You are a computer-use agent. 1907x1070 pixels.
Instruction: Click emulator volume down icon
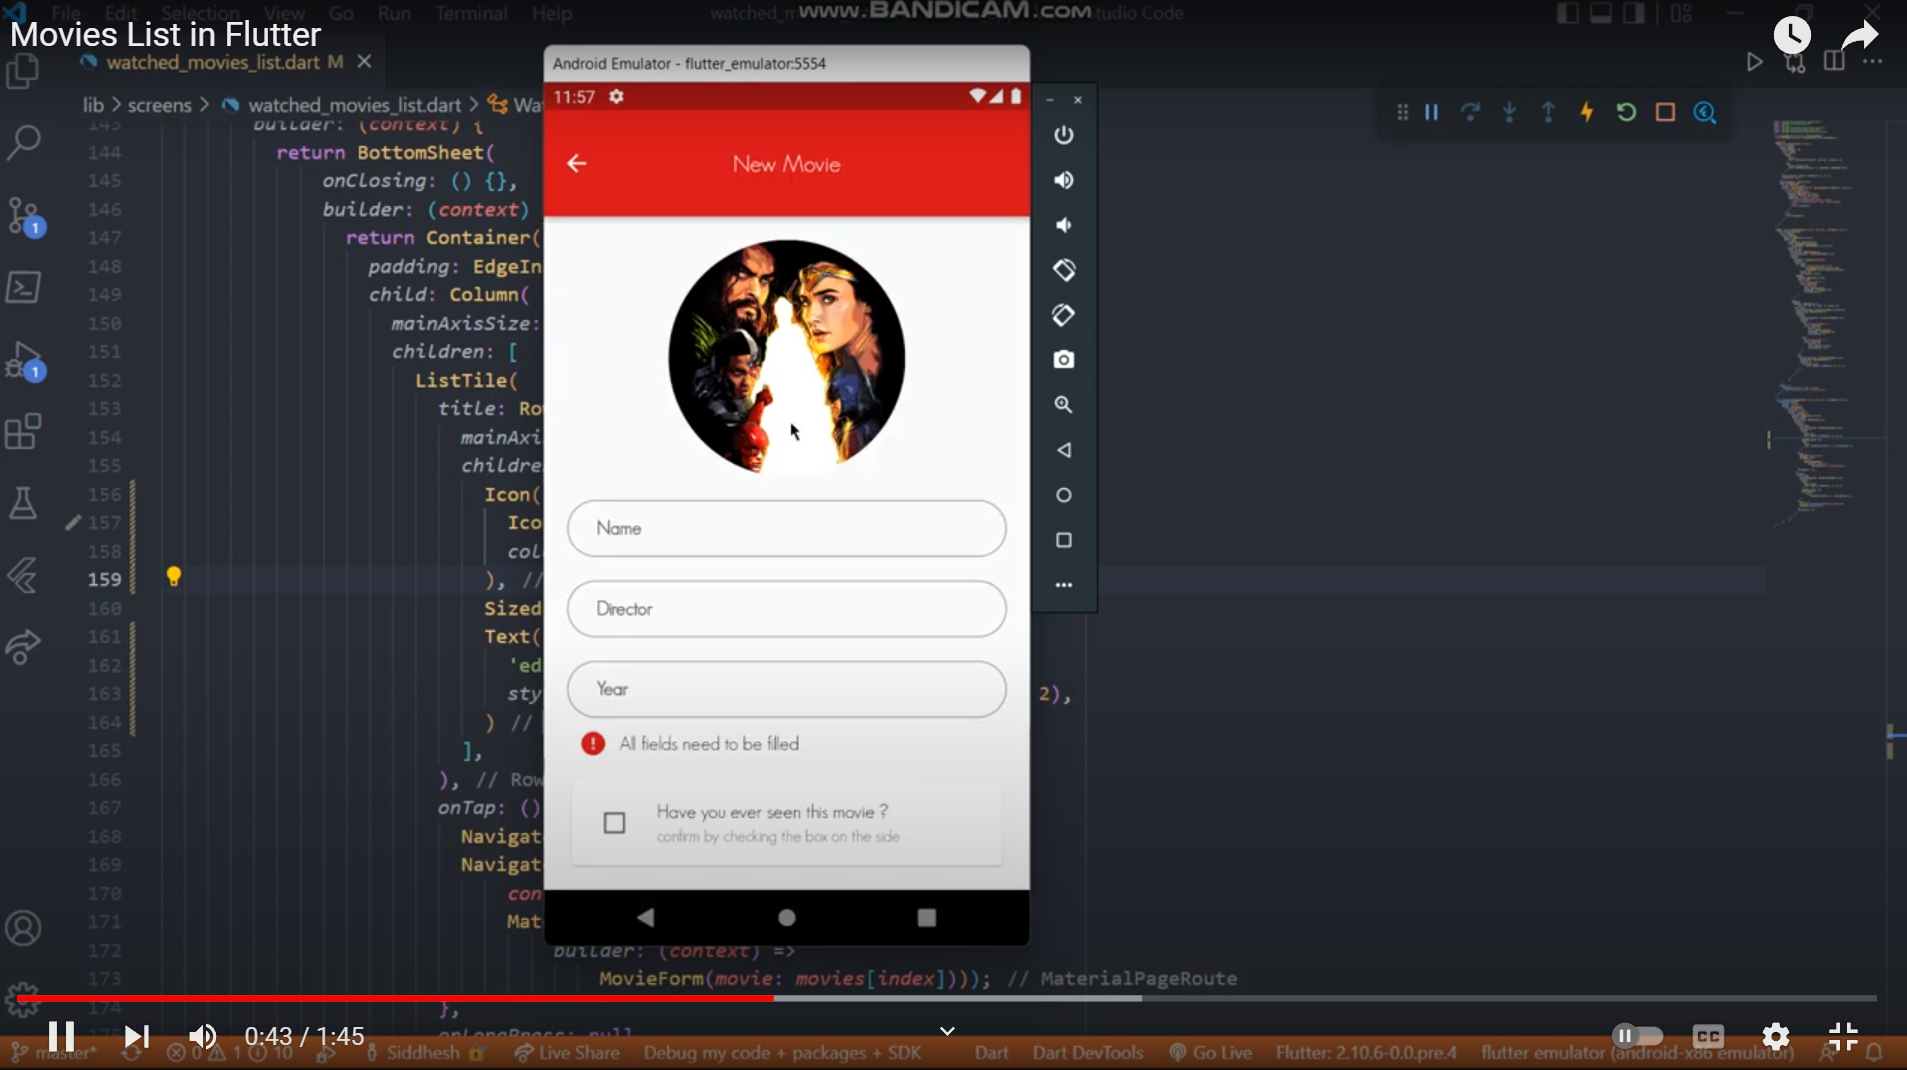1064,225
